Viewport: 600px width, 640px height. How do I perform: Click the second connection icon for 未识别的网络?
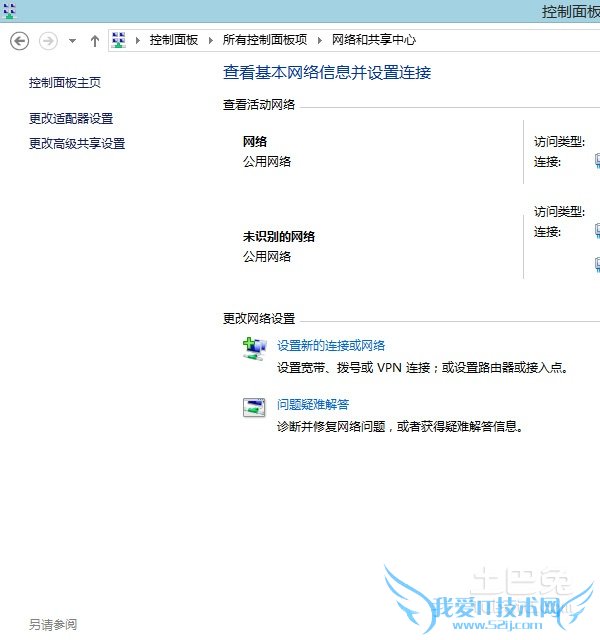click(x=597, y=264)
